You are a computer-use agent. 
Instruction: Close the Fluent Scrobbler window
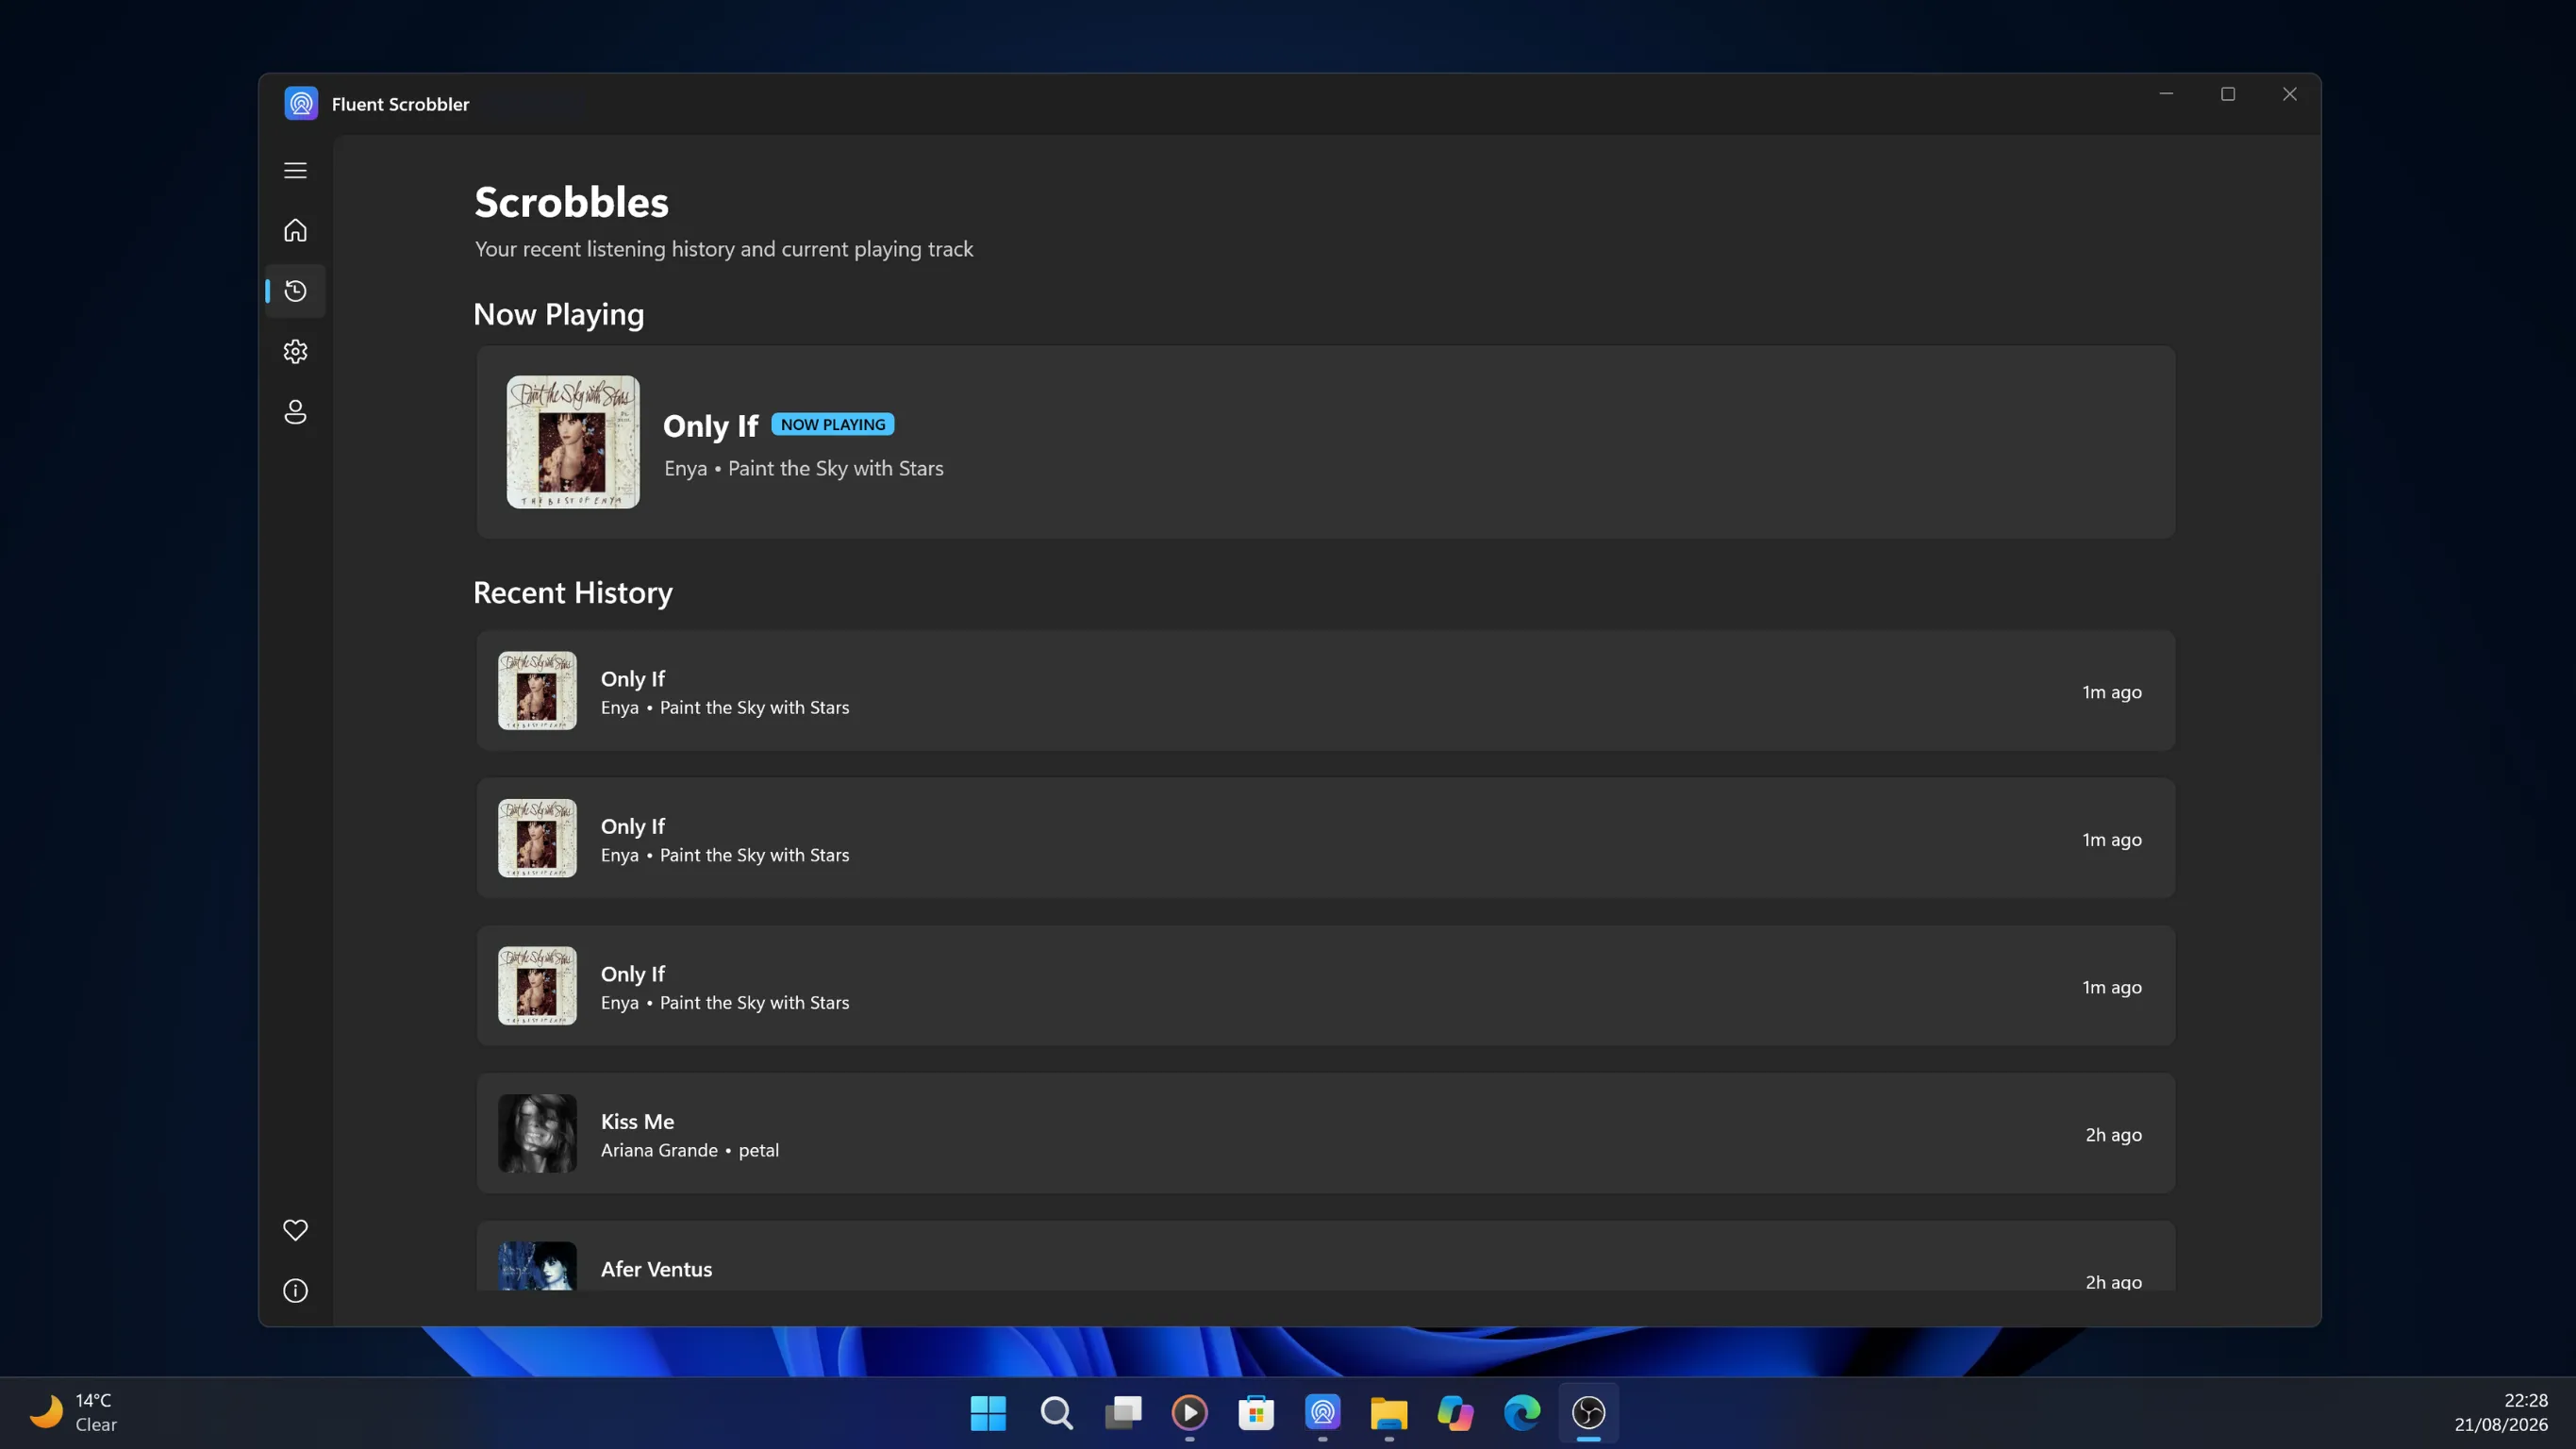pos(2290,94)
